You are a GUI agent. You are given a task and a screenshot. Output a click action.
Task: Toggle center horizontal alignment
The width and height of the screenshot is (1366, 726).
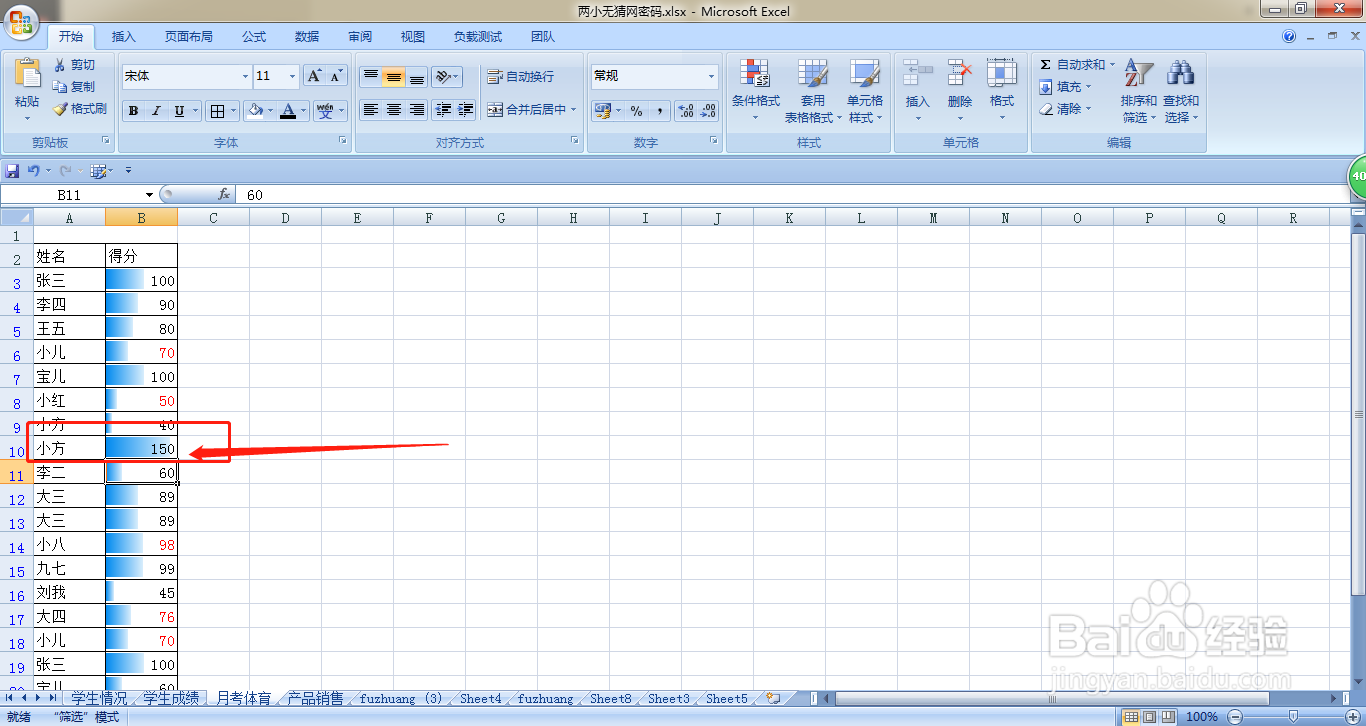tap(394, 110)
